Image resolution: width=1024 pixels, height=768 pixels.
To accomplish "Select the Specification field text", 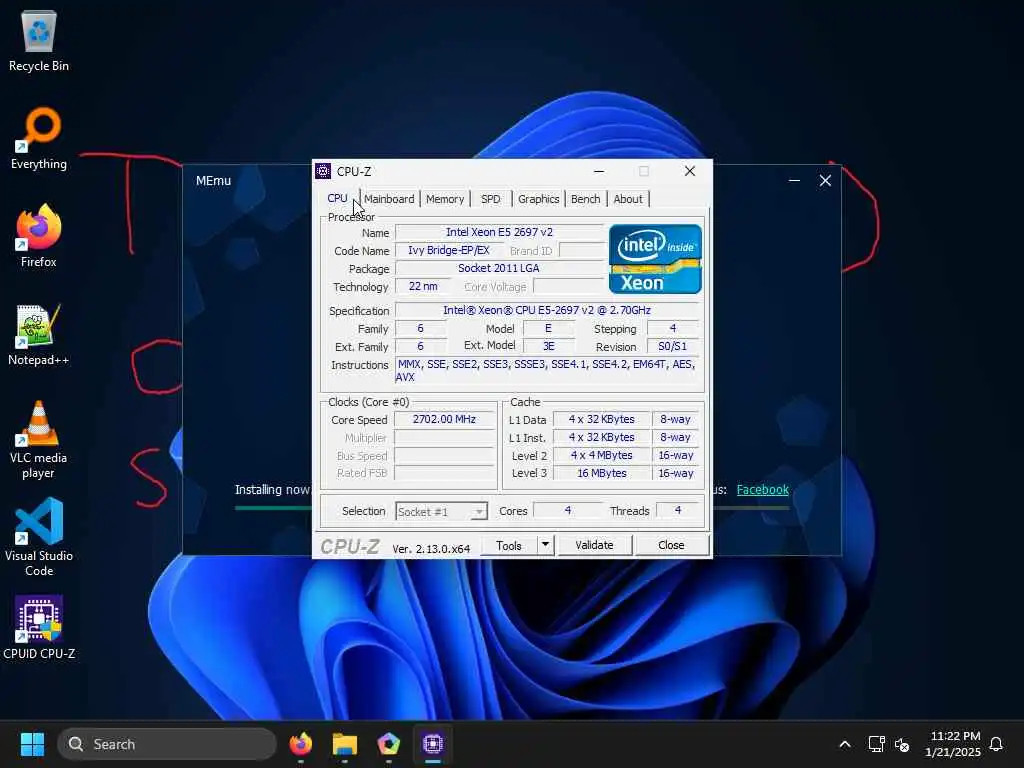I will point(547,310).
